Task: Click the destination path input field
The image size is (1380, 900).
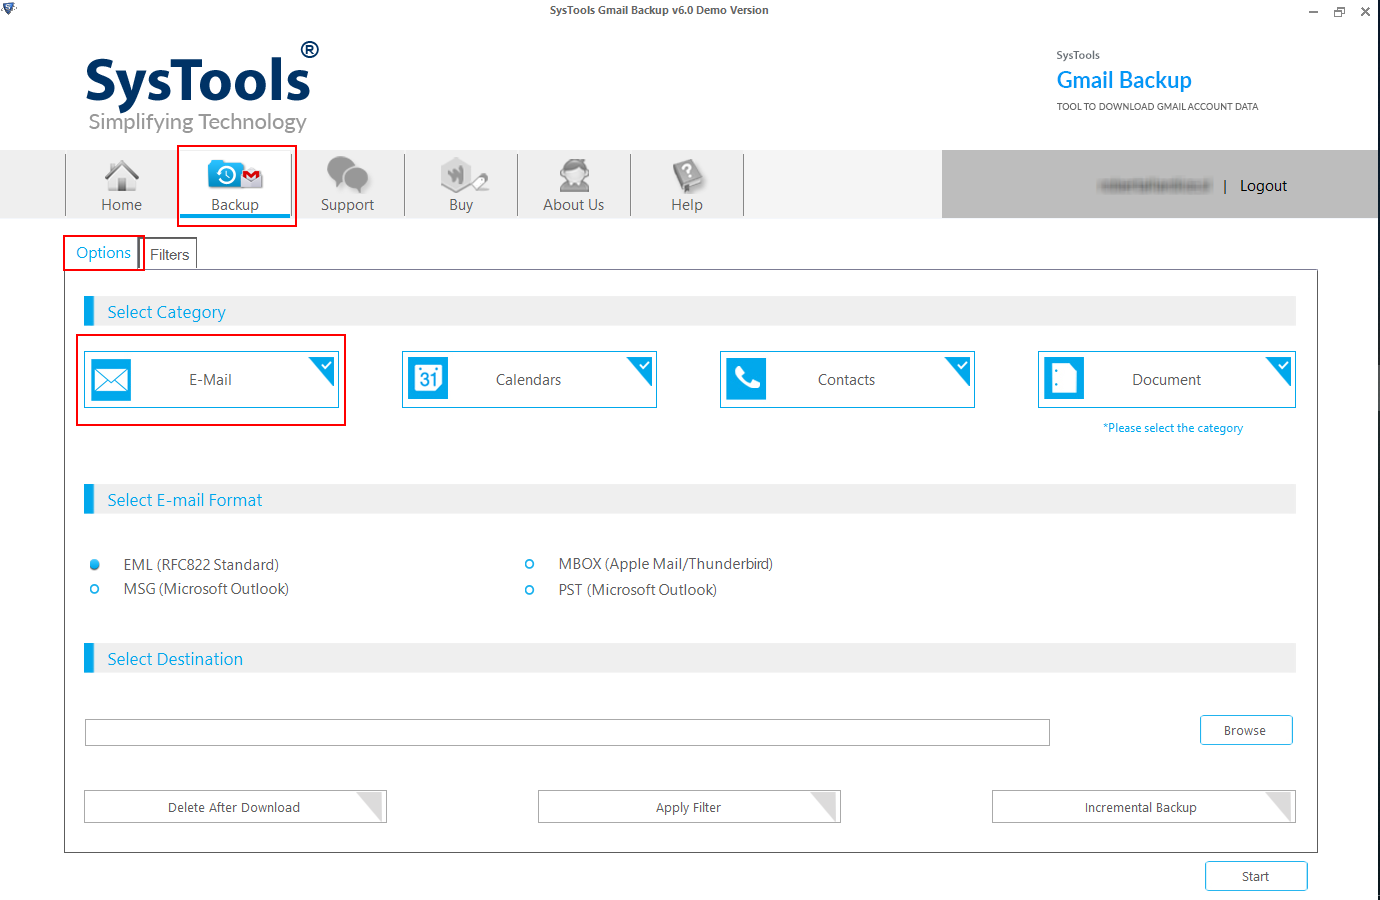Action: [567, 732]
